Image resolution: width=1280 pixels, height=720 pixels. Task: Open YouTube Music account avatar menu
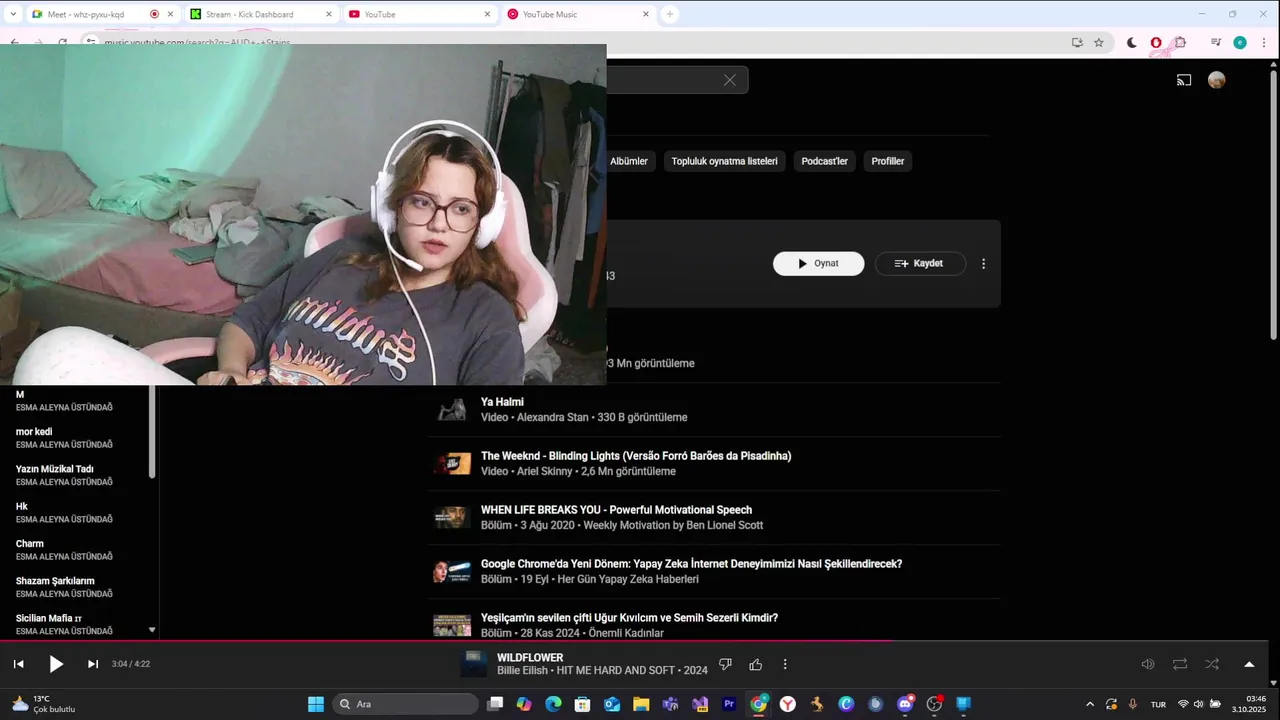(x=1217, y=80)
